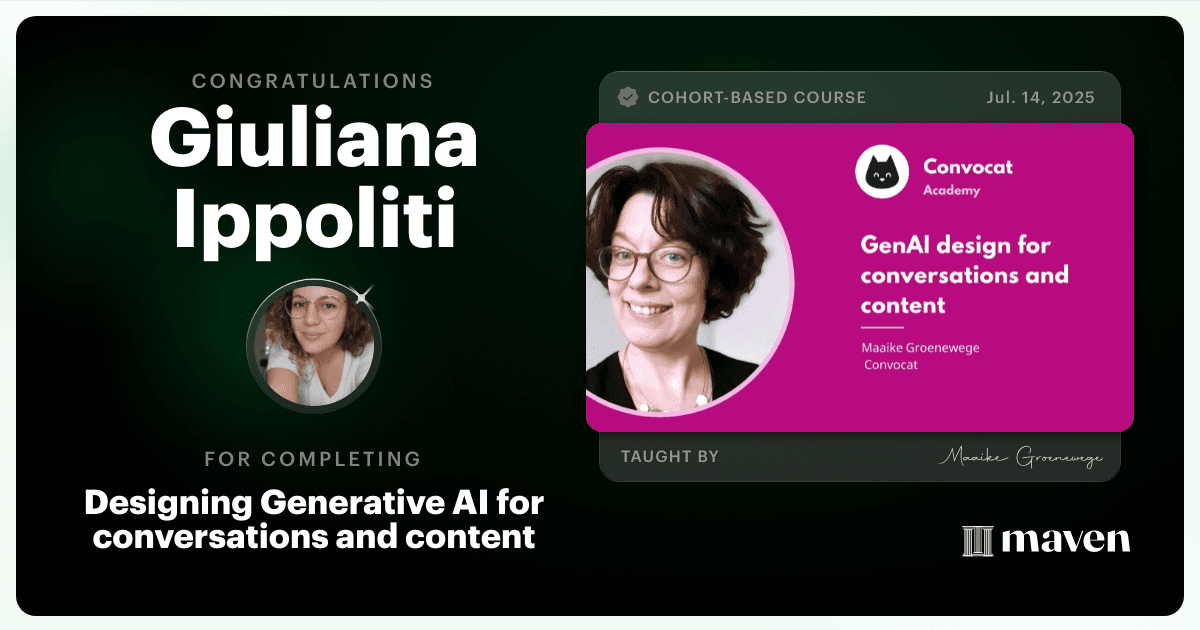Click the Designing Generative AI course title
The width and height of the screenshot is (1200, 630).
point(314,517)
